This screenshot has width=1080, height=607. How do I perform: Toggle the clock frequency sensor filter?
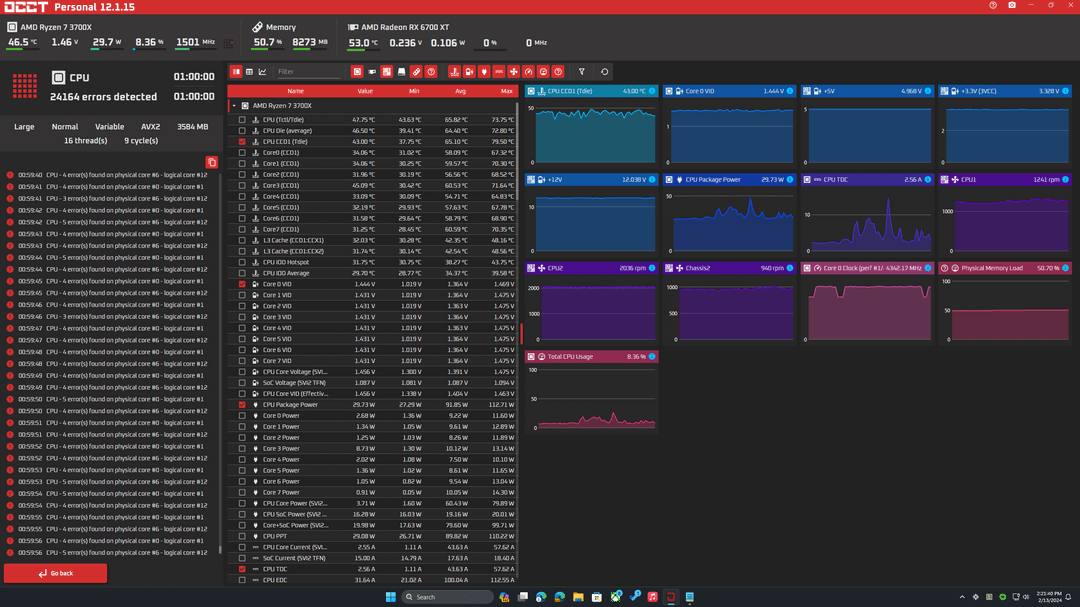[528, 72]
